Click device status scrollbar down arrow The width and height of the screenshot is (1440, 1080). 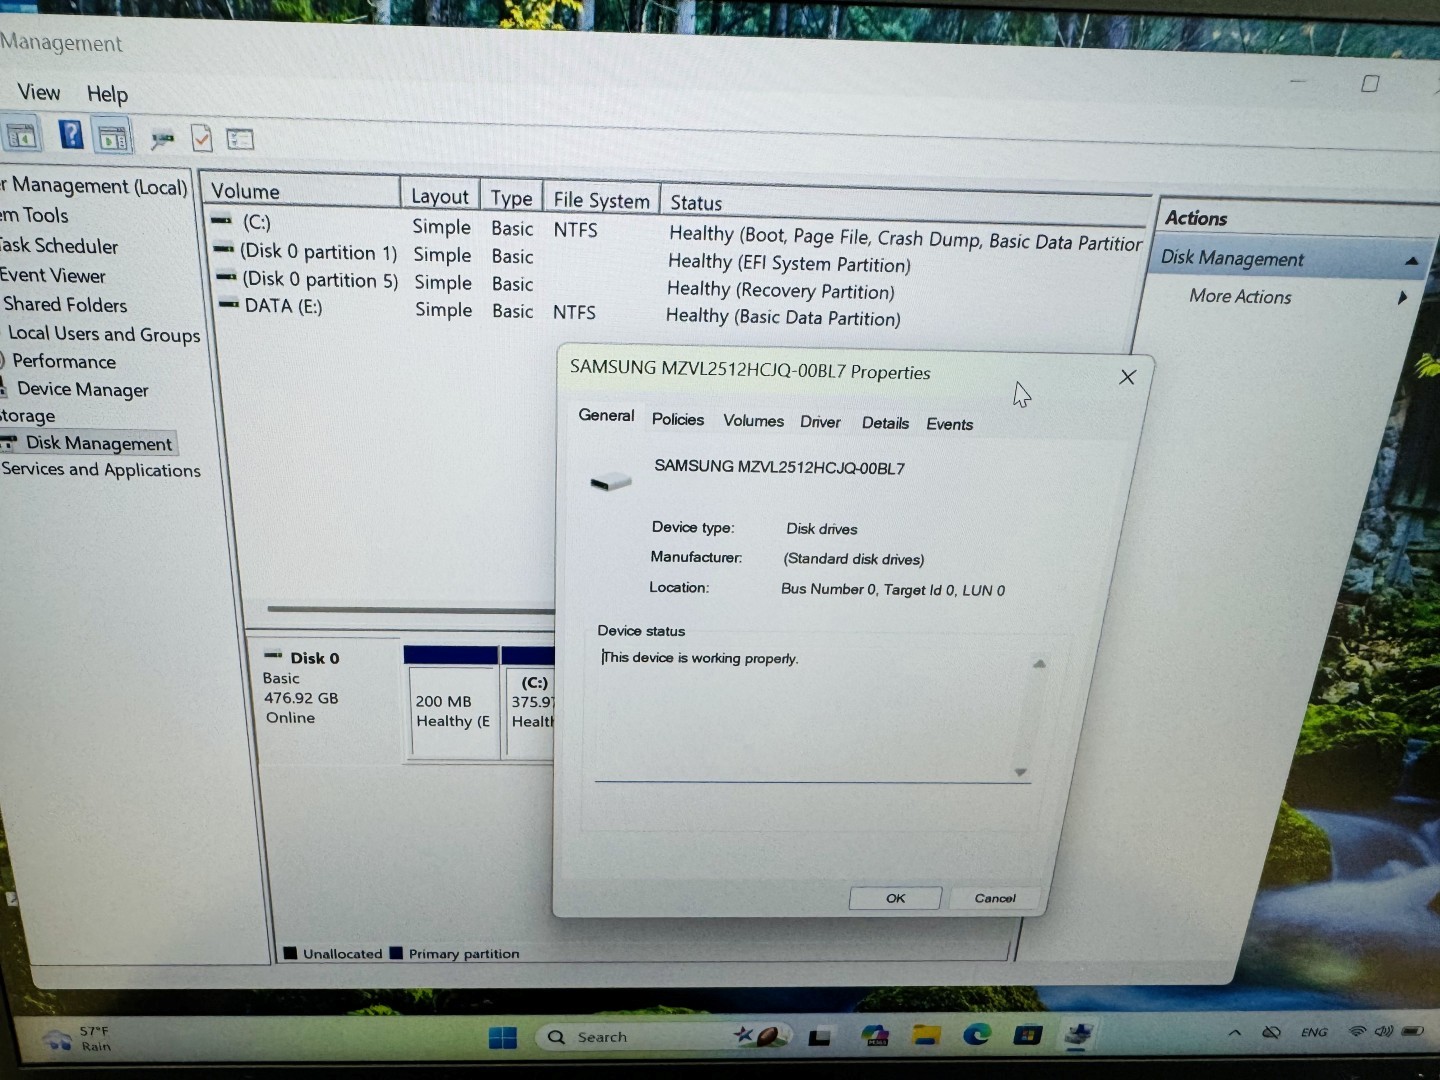pos(1020,772)
